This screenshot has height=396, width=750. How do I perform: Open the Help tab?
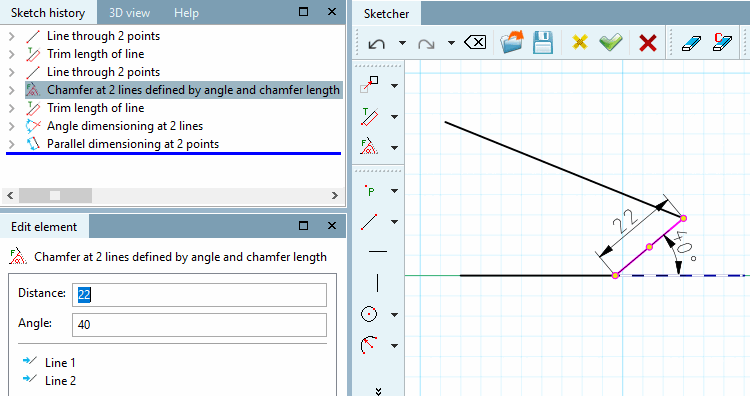tap(186, 13)
